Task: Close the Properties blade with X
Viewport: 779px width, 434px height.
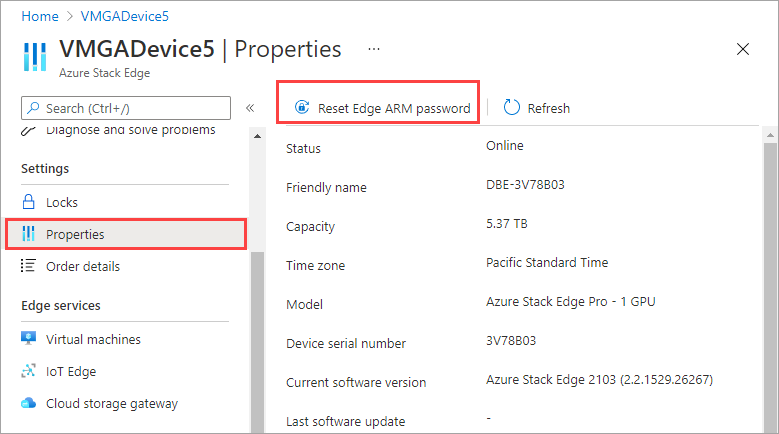Action: [x=743, y=49]
